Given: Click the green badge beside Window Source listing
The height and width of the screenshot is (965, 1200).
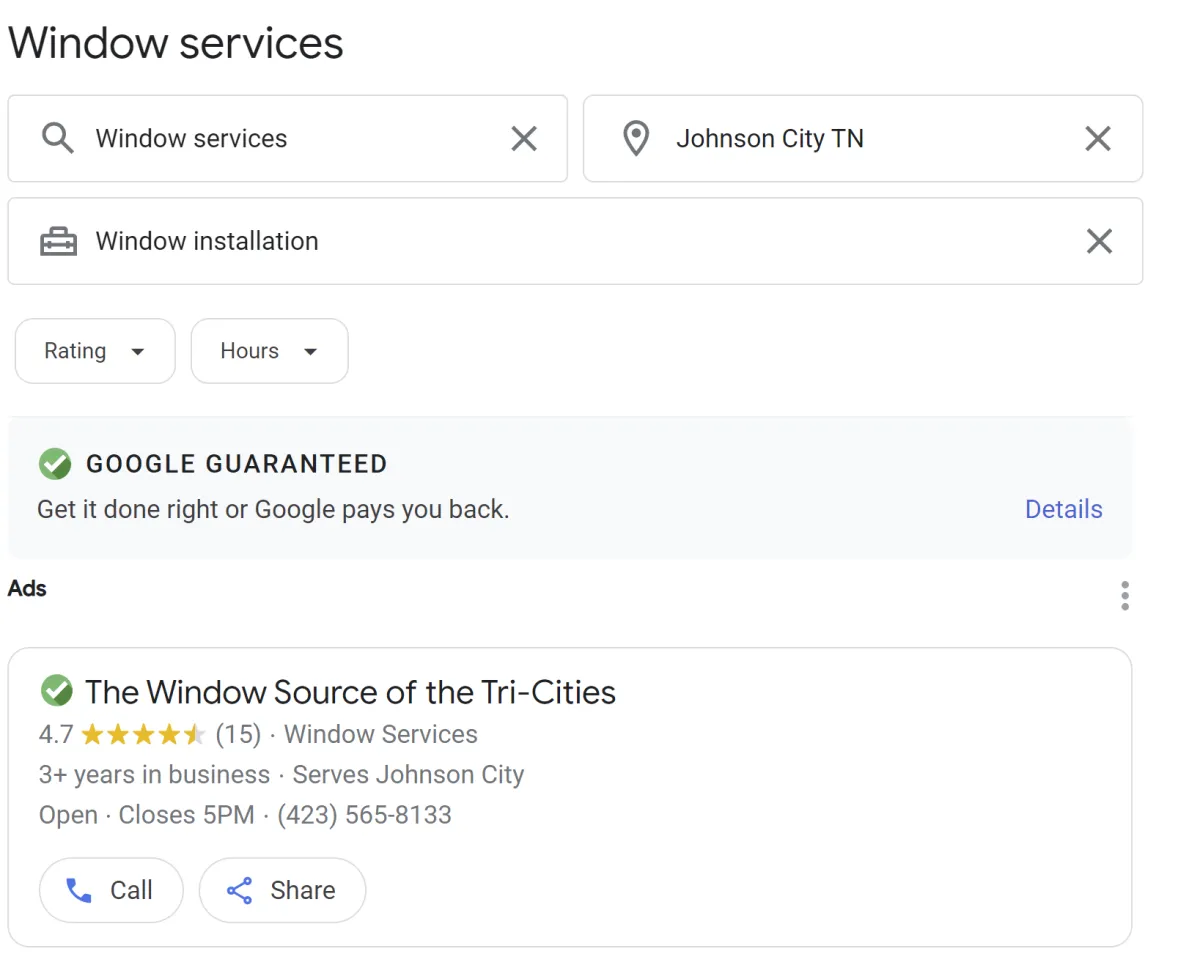Looking at the screenshot, I should tap(56, 691).
